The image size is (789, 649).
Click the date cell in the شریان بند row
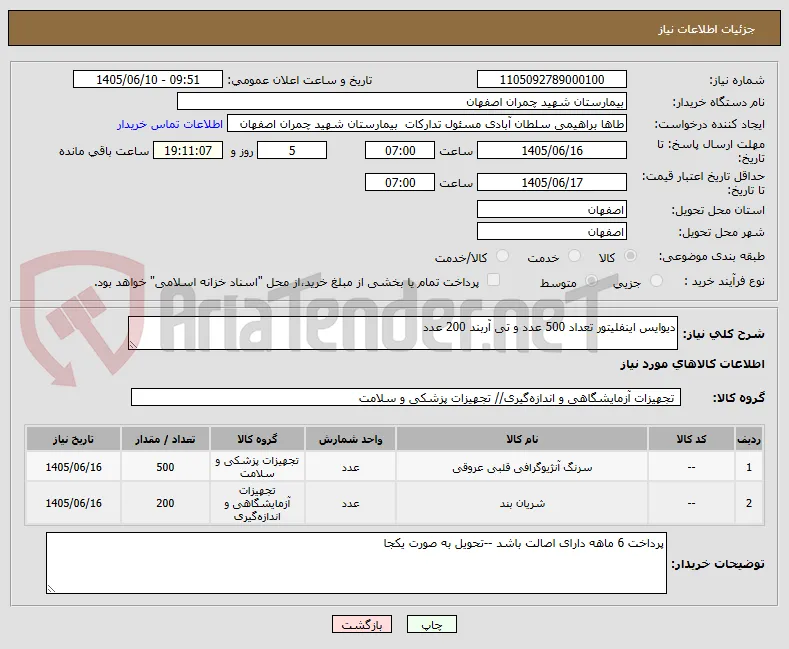point(73,503)
